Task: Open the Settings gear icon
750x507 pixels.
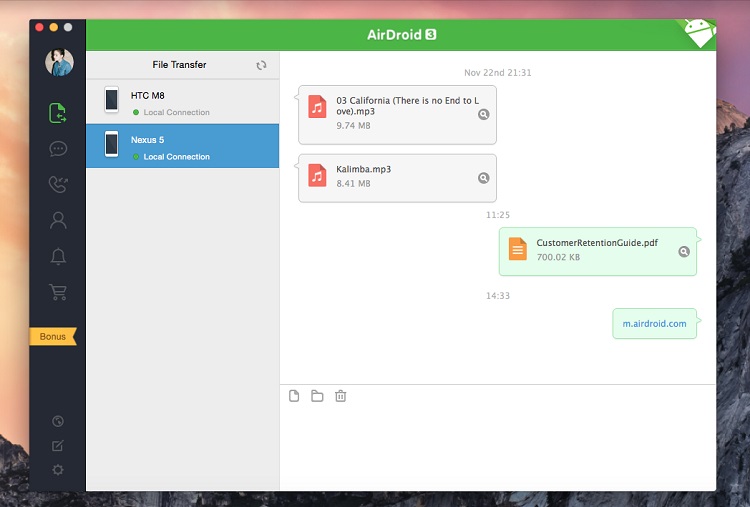Action: [58, 470]
